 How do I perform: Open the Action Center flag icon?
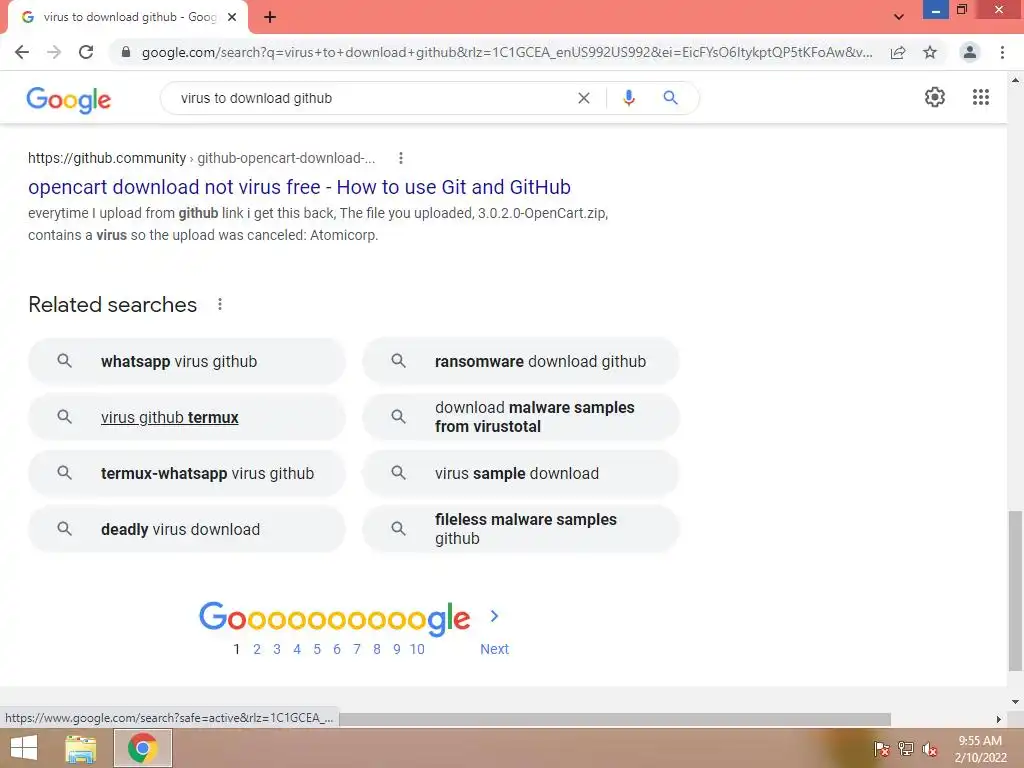(x=881, y=749)
